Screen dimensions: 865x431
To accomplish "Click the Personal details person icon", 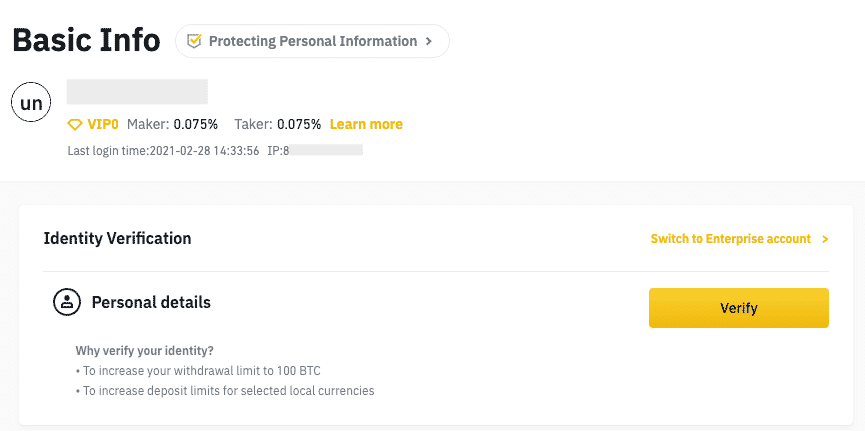I will click(x=67, y=302).
